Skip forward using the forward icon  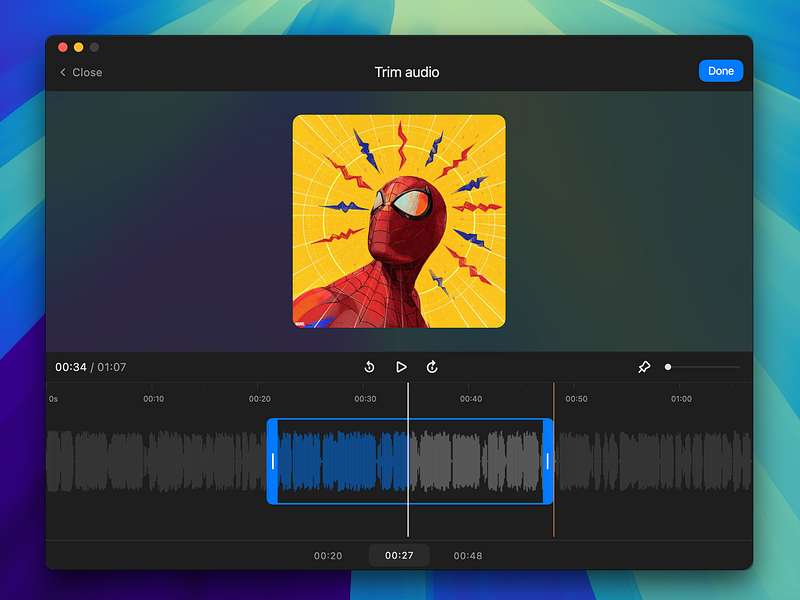pos(432,367)
